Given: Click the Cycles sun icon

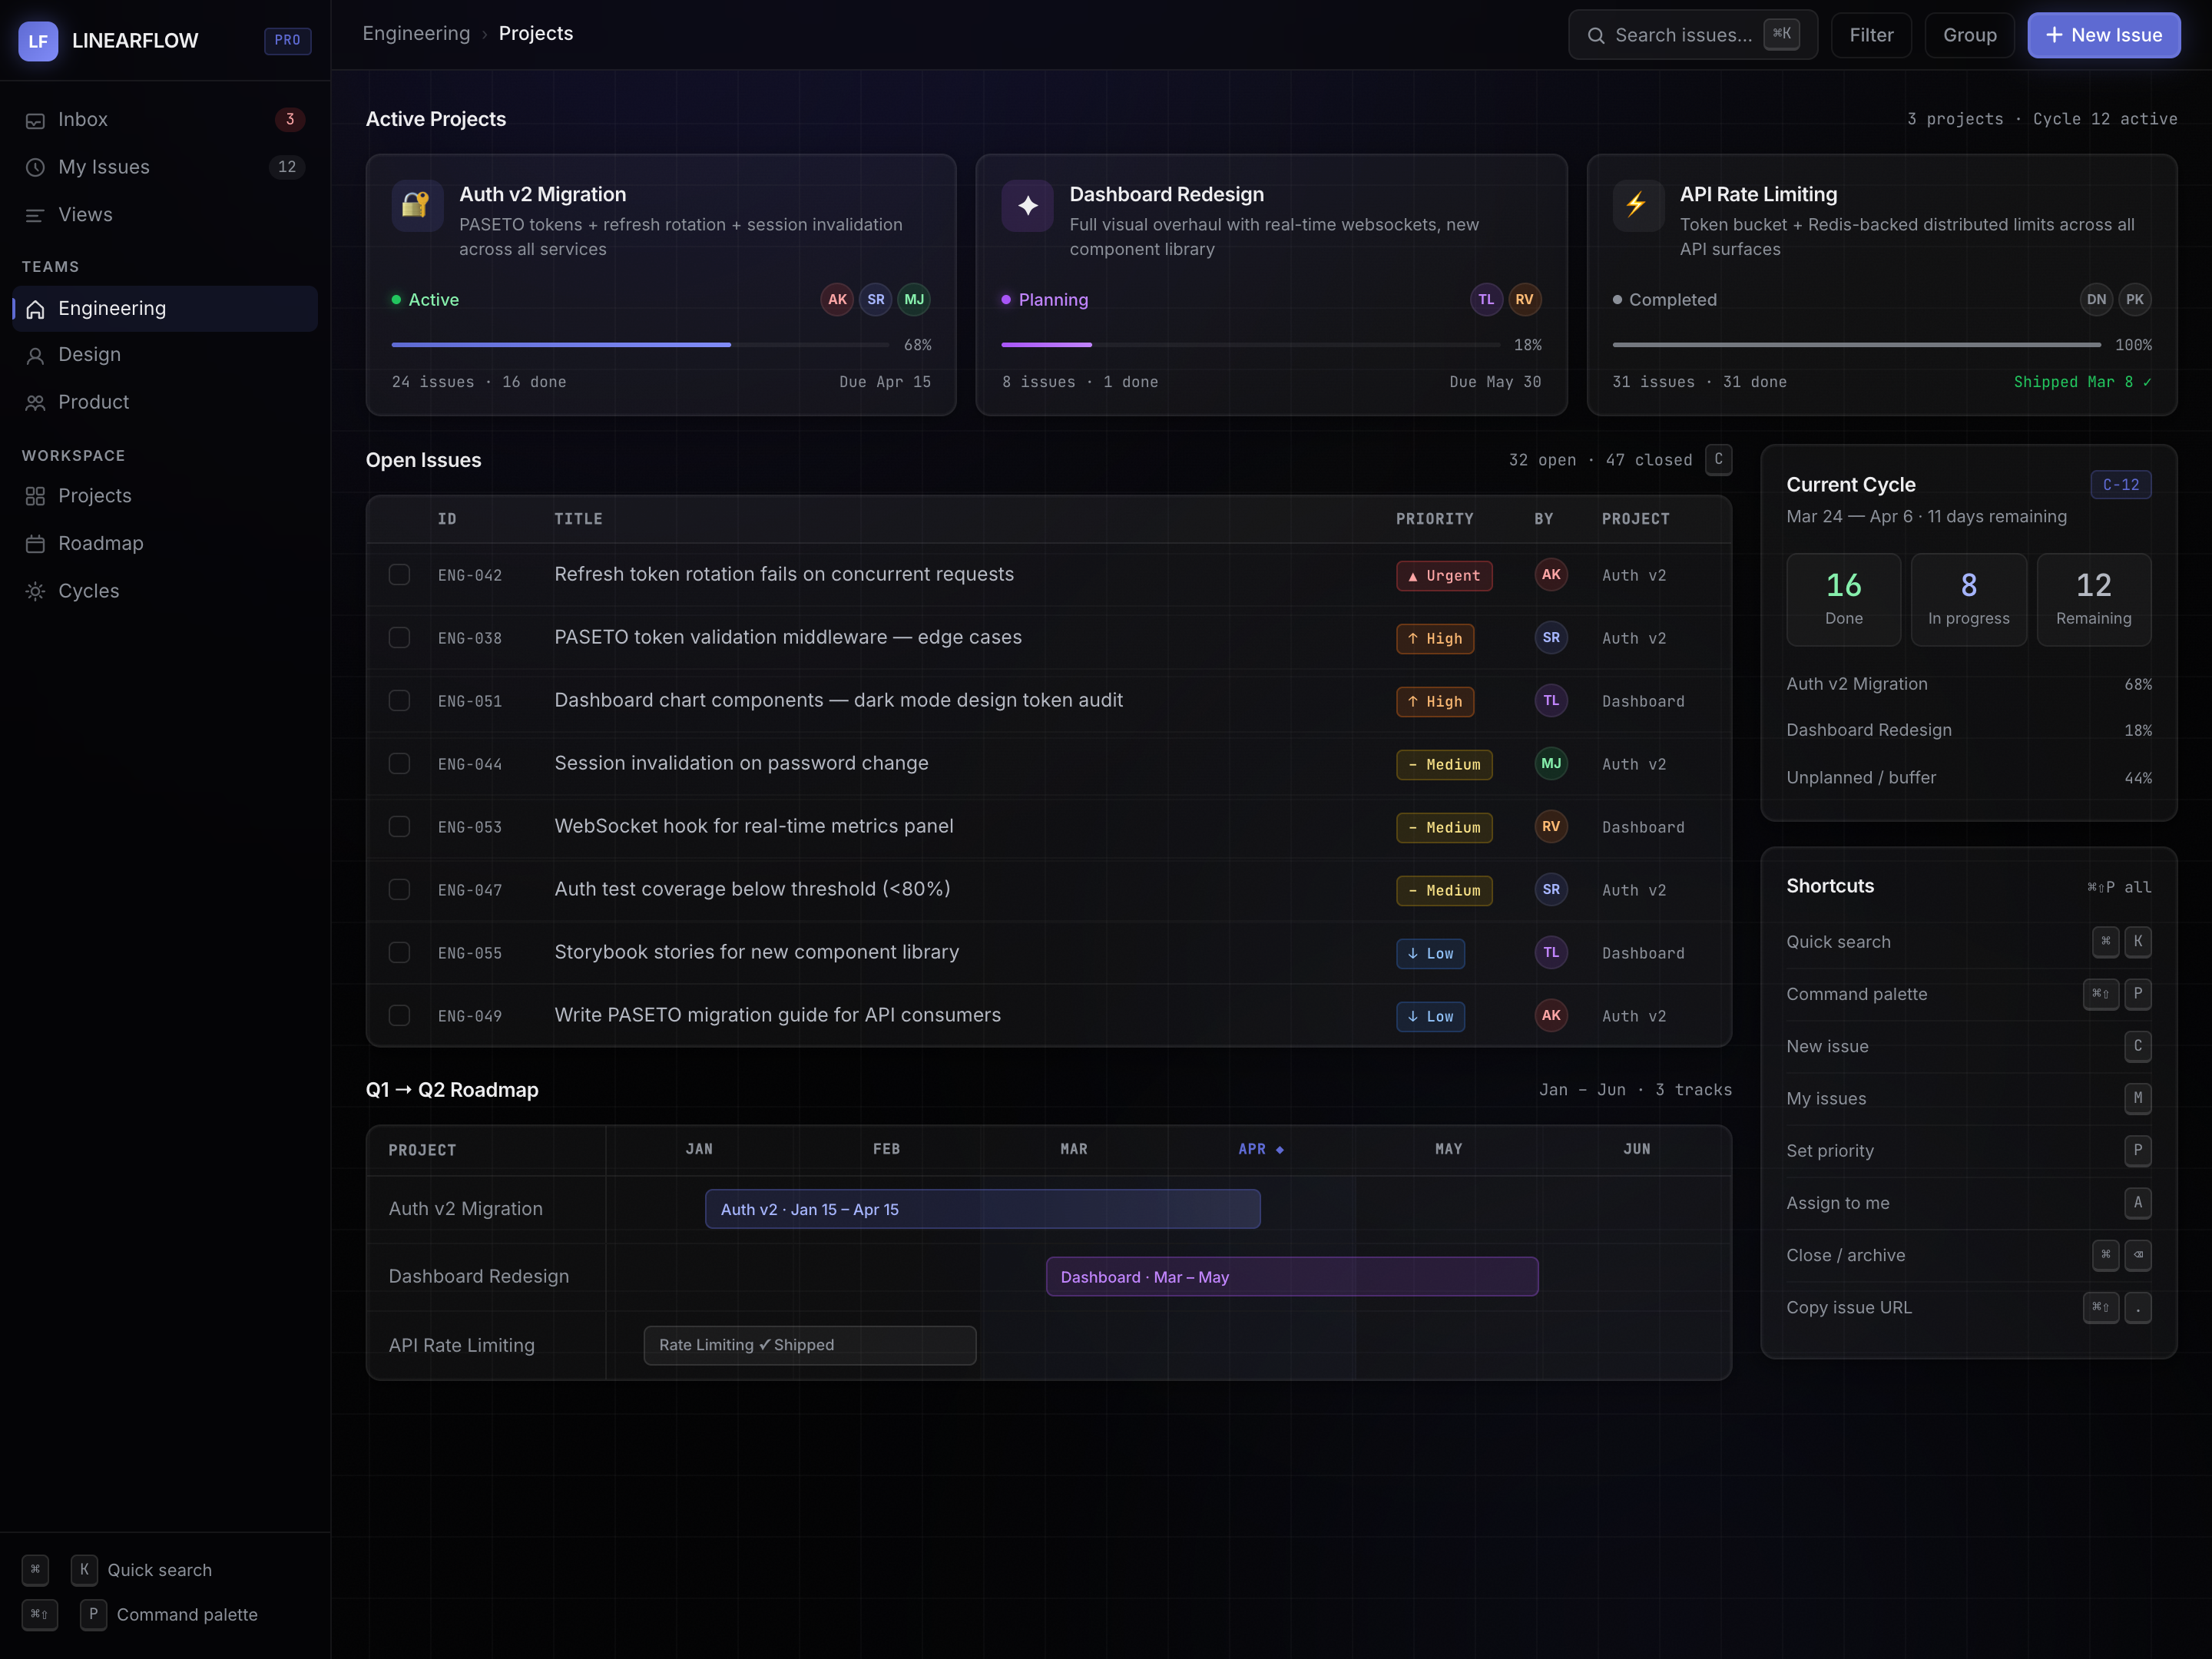Looking at the screenshot, I should [x=36, y=591].
